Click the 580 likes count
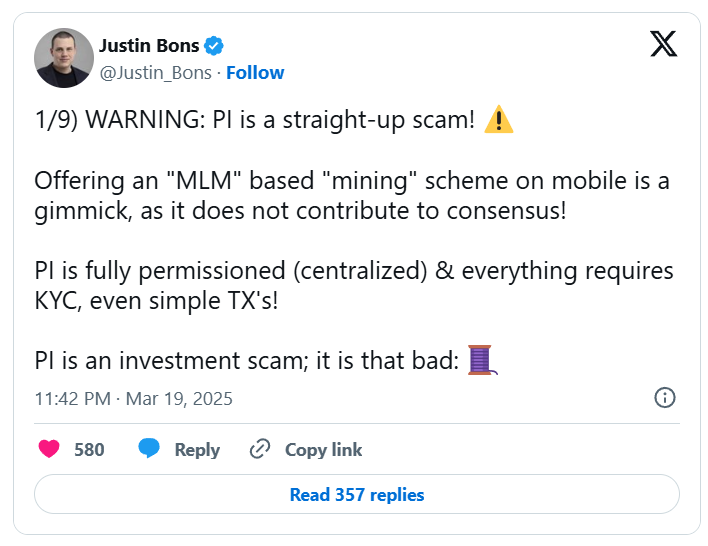This screenshot has width=708, height=546. 89,449
